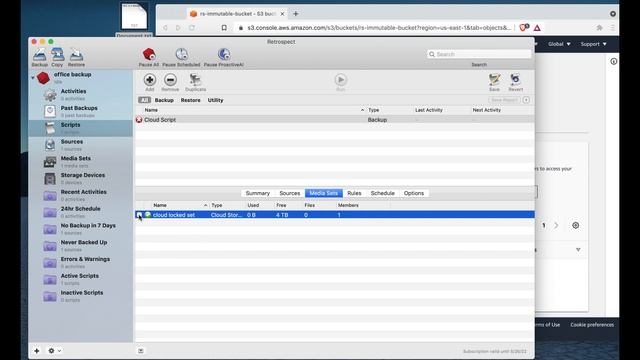The image size is (640, 360).
Task: Filter scripts by Backup
Action: [164, 100]
